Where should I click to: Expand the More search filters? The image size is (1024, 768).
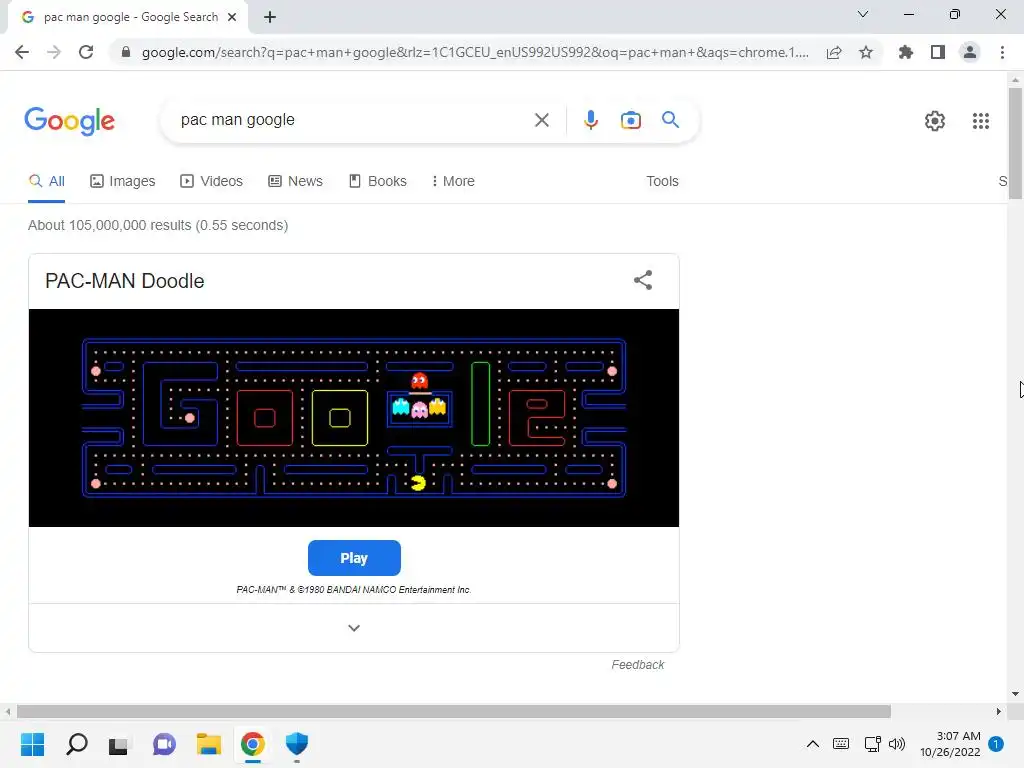[453, 181]
